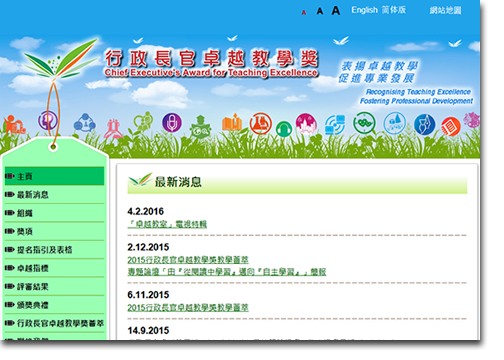This screenshot has width=504, height=360.
Task: Select the smallest font size A
Action: (304, 12)
